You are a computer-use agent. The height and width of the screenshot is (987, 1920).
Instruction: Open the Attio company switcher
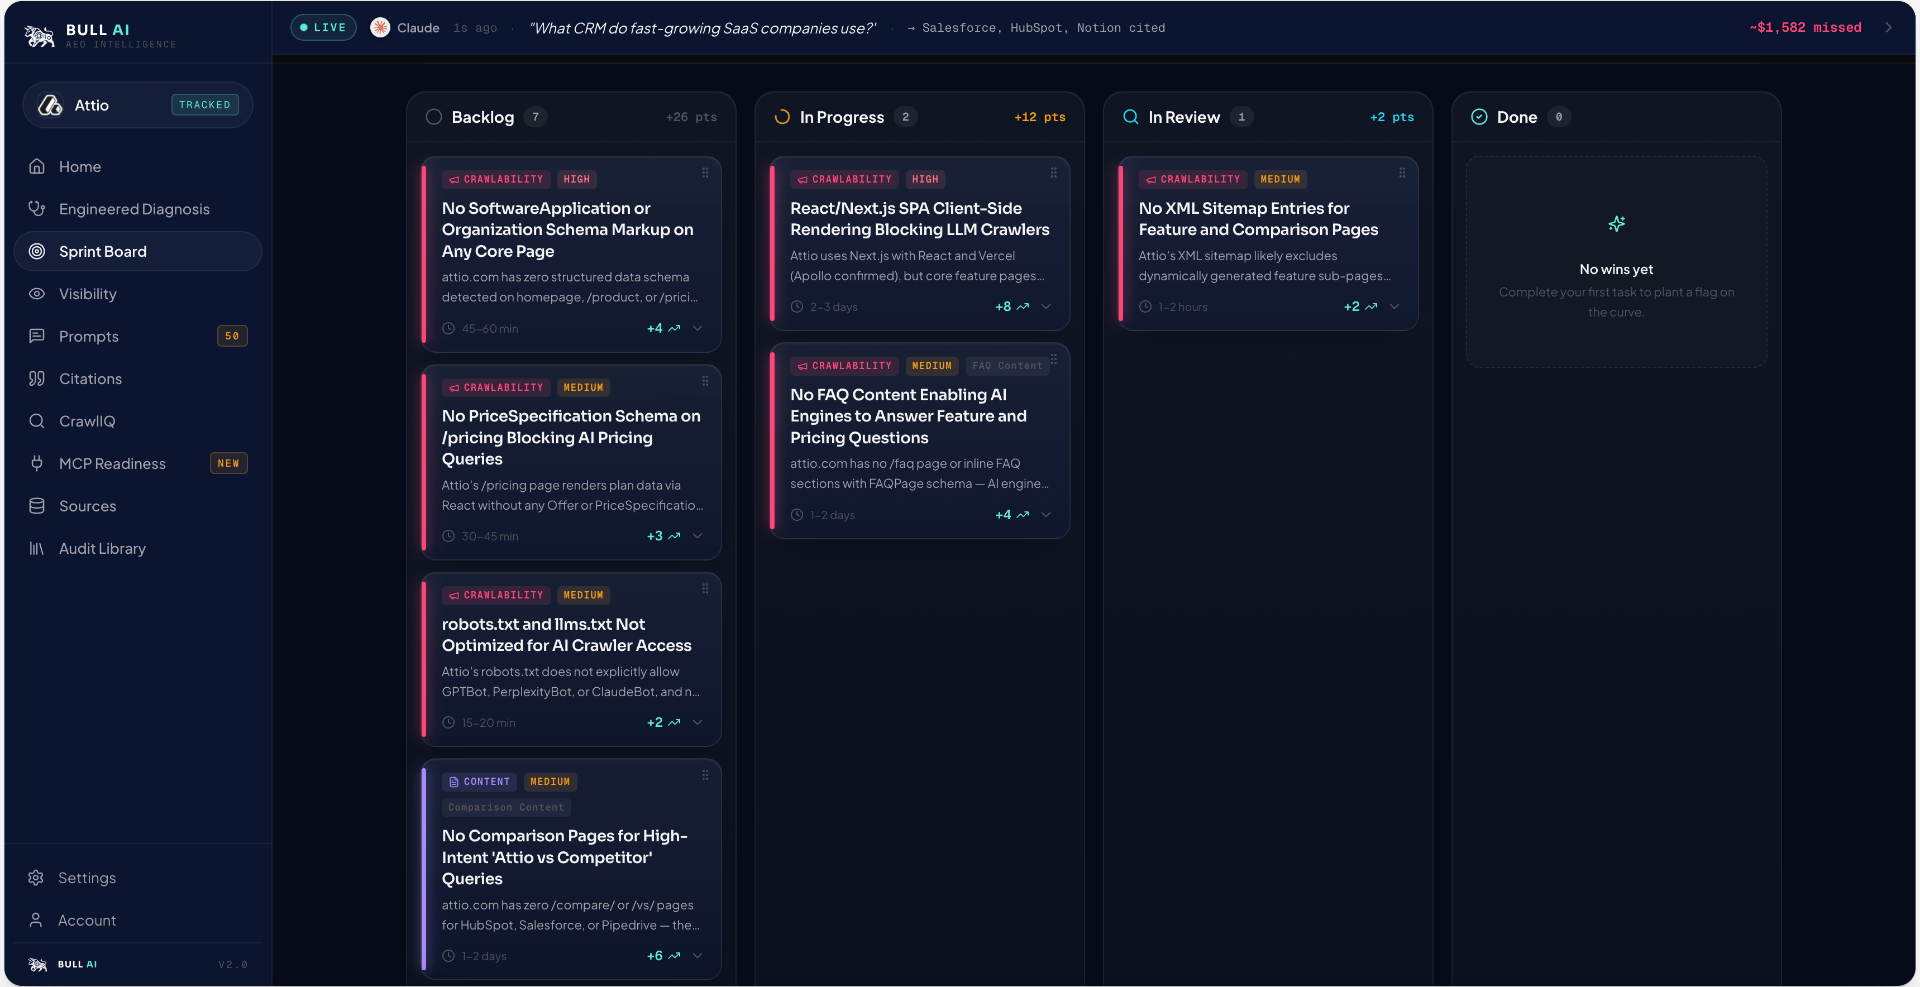pos(138,105)
